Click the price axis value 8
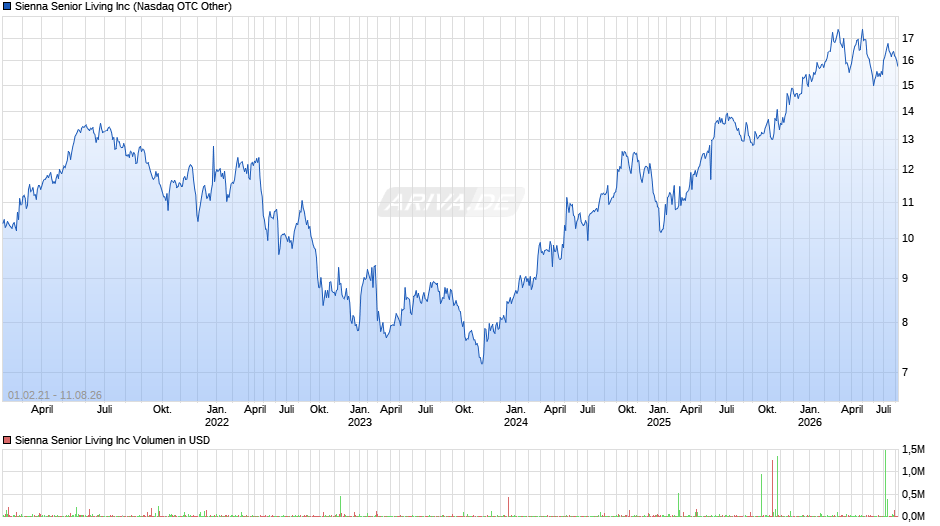 905,323
